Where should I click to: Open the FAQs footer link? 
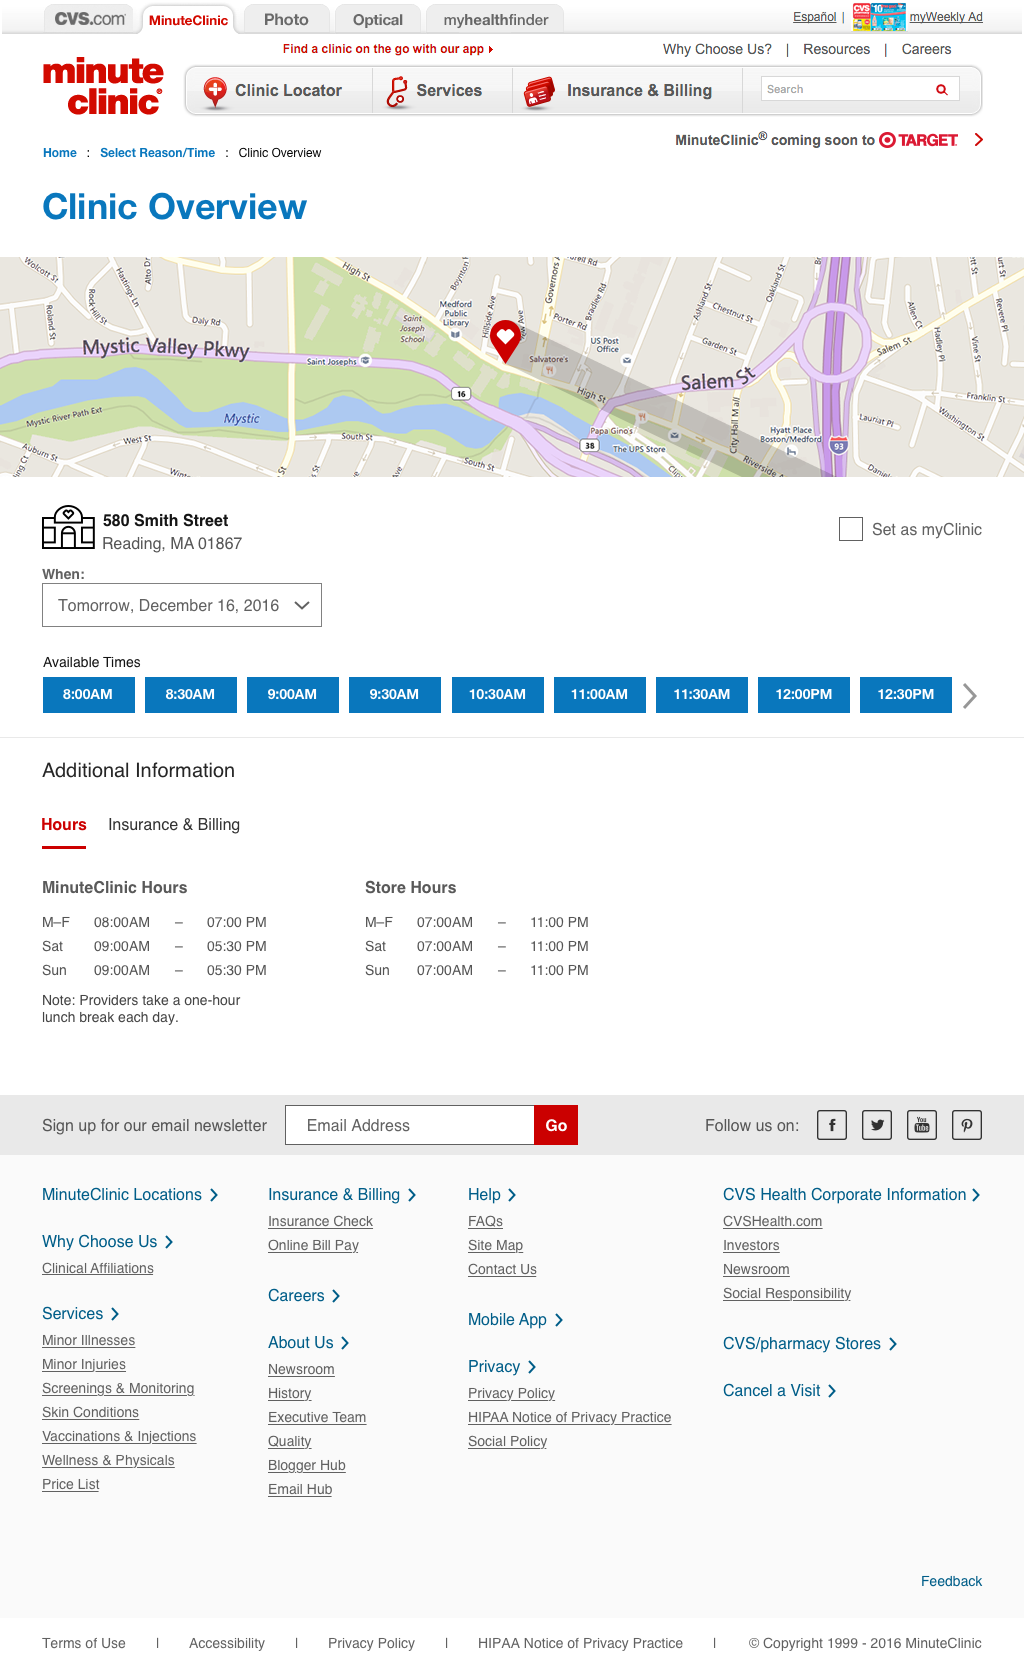click(x=485, y=1221)
